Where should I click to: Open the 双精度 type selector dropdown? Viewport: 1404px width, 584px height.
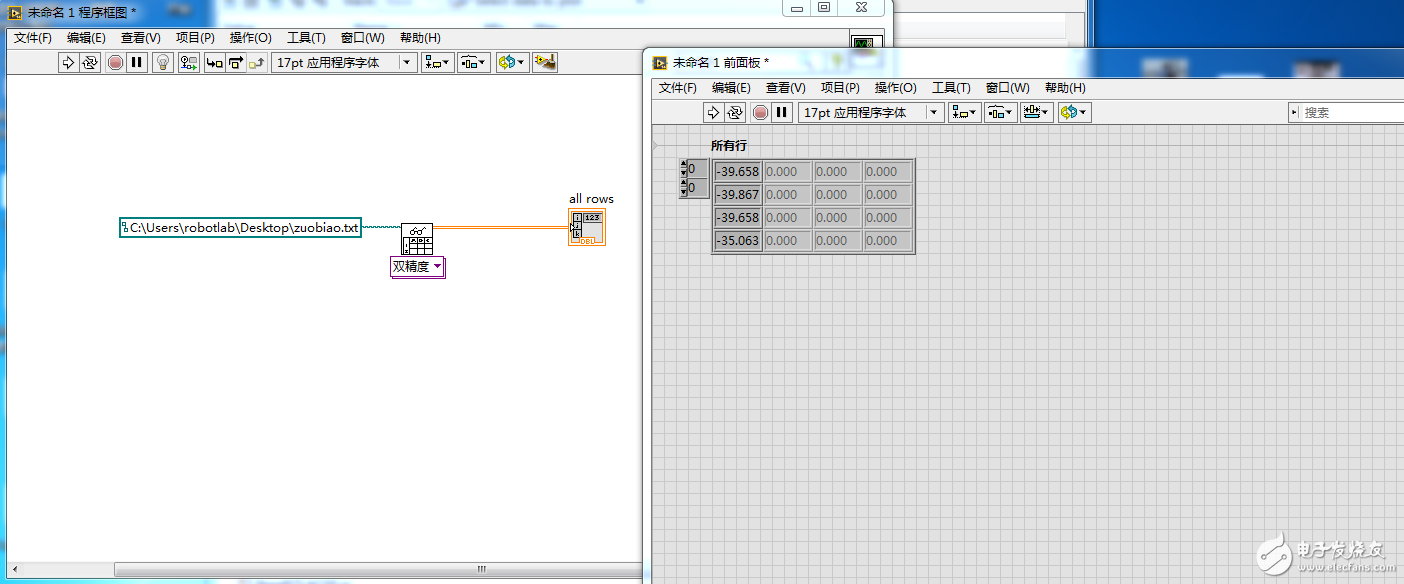[417, 266]
